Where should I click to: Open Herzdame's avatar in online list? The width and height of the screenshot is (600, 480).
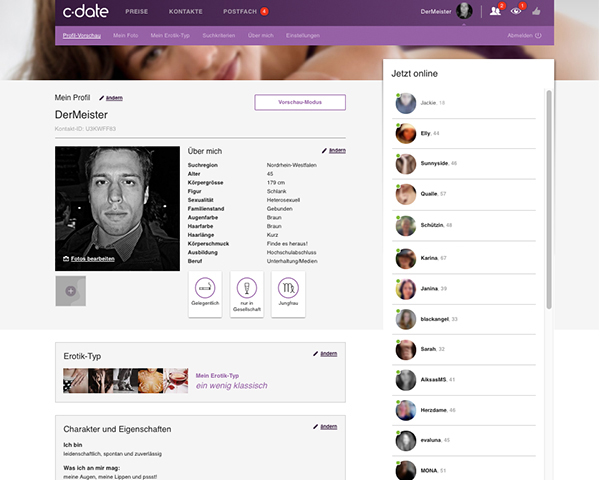click(406, 410)
